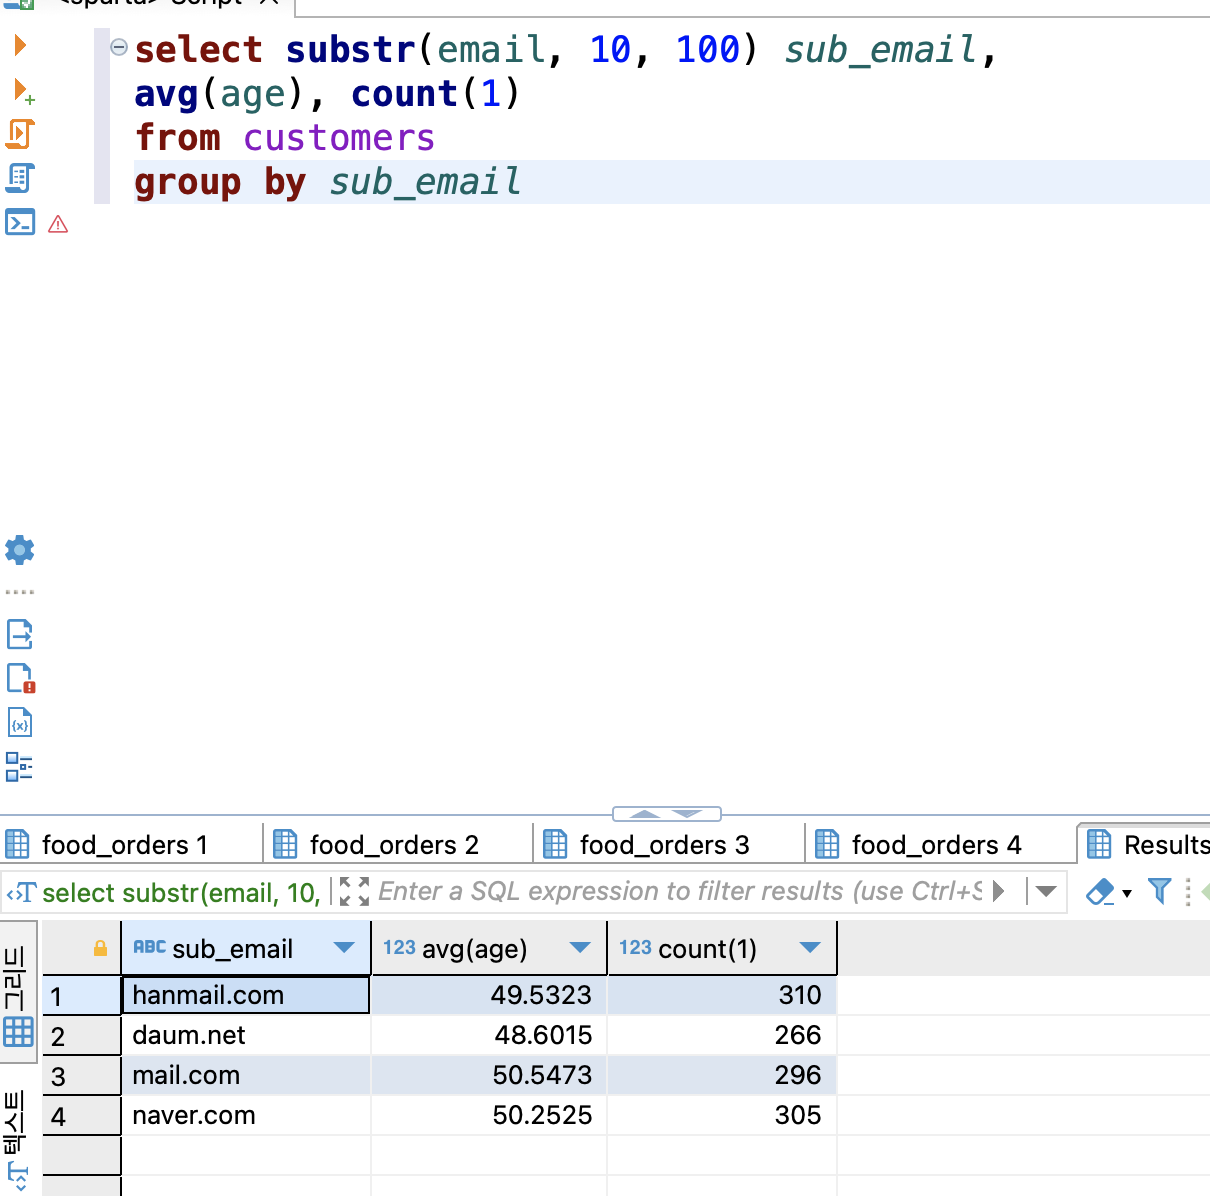Execute SQL in a new tab

click(23, 91)
